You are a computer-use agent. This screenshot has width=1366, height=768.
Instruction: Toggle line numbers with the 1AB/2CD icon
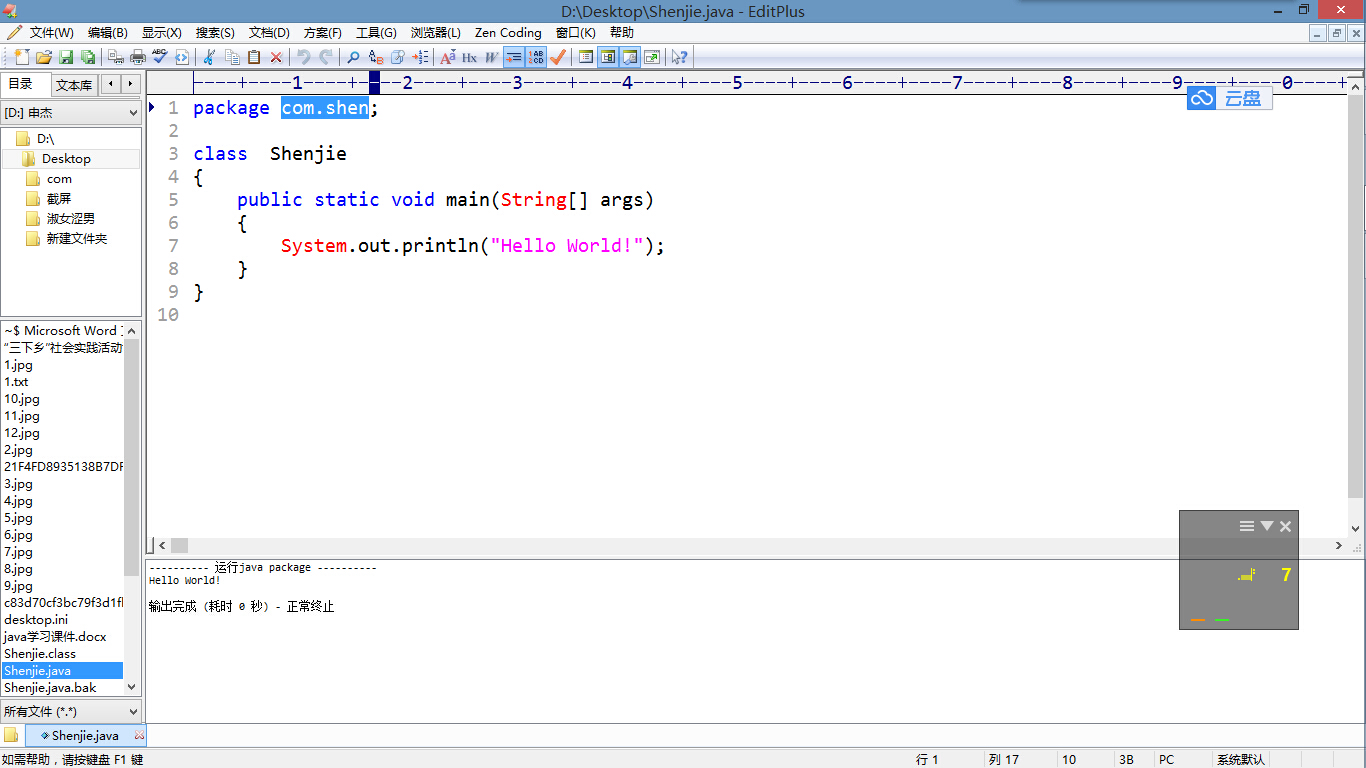tap(536, 57)
